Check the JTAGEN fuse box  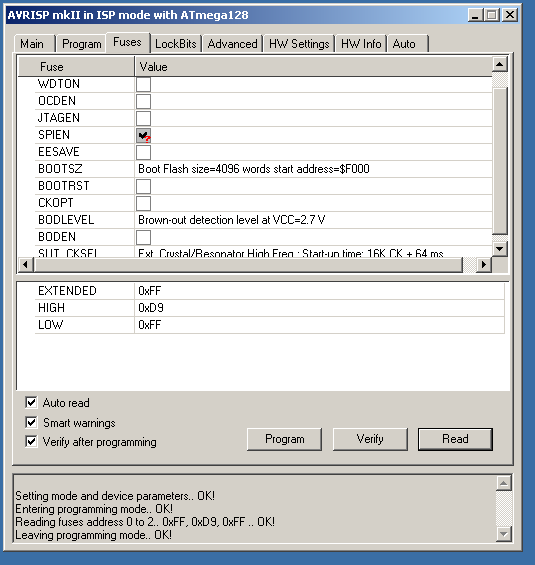143,119
